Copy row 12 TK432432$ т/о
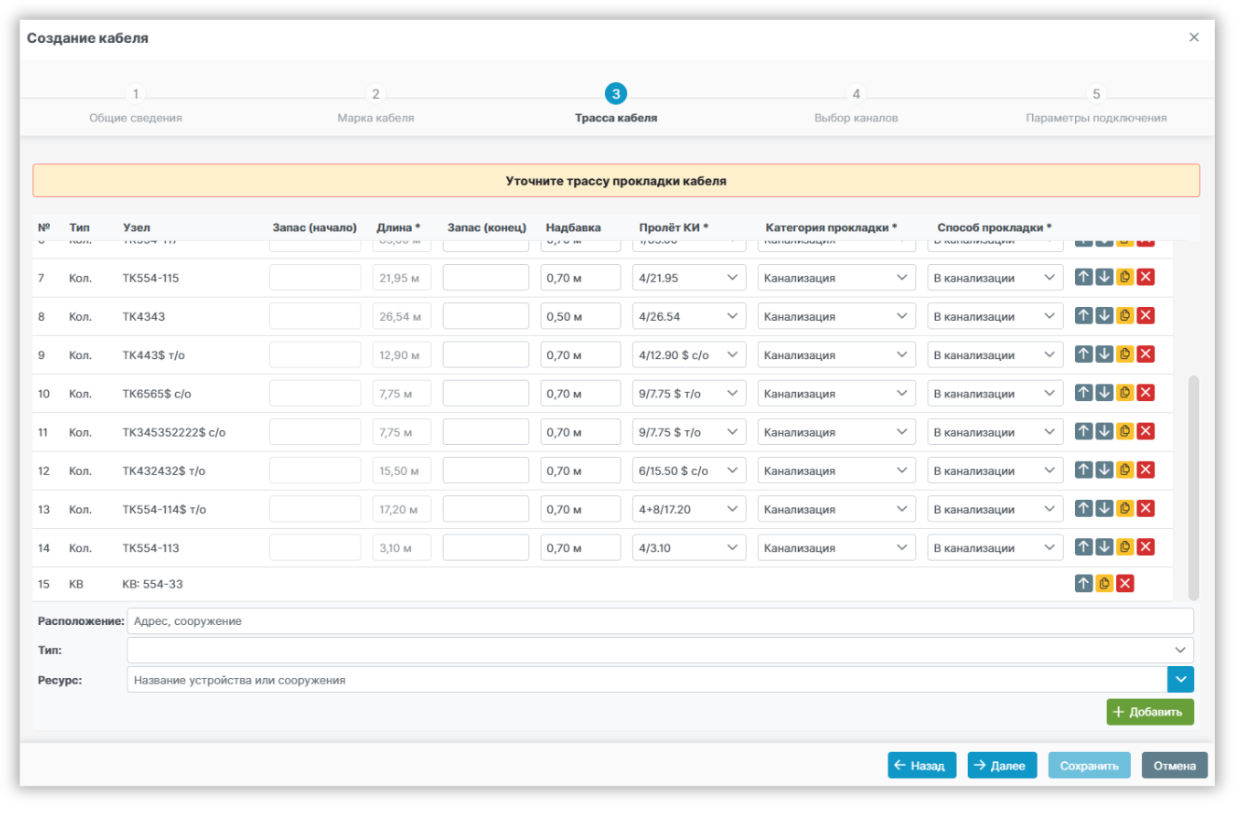The image size is (1242, 813). coord(1125,470)
